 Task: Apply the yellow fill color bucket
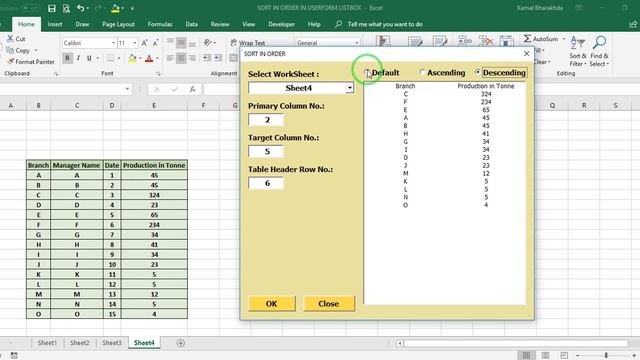coord(132,58)
